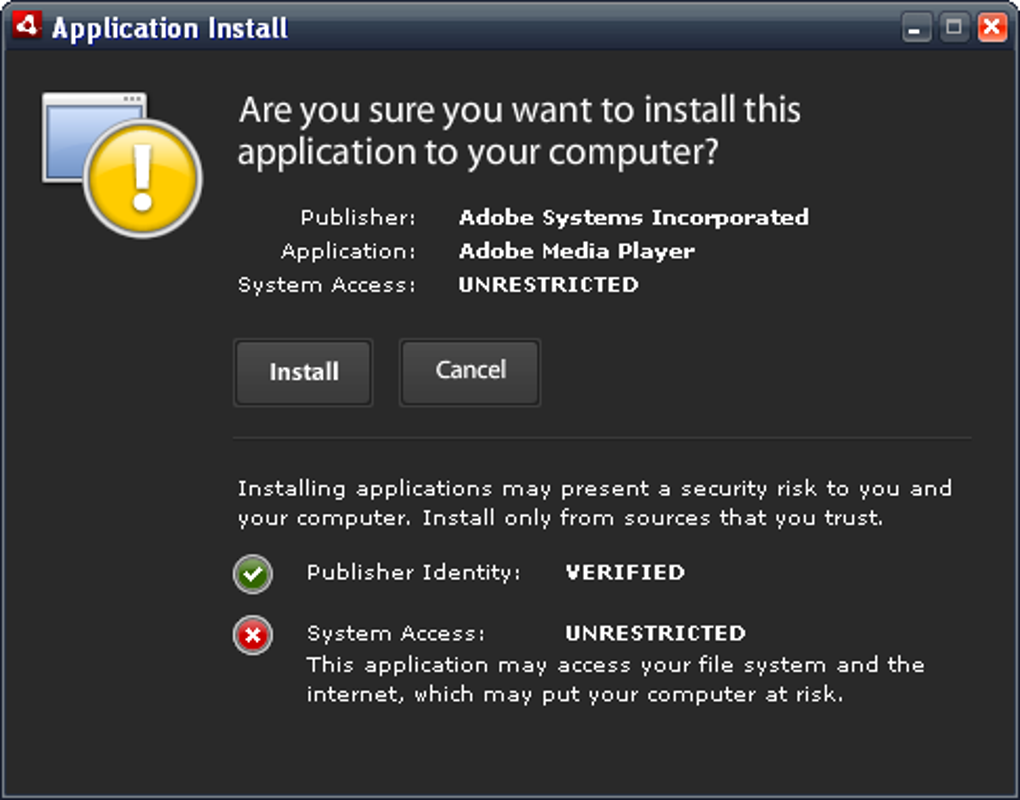Click the security risk warning paragraph
The height and width of the screenshot is (800, 1020).
[594, 504]
